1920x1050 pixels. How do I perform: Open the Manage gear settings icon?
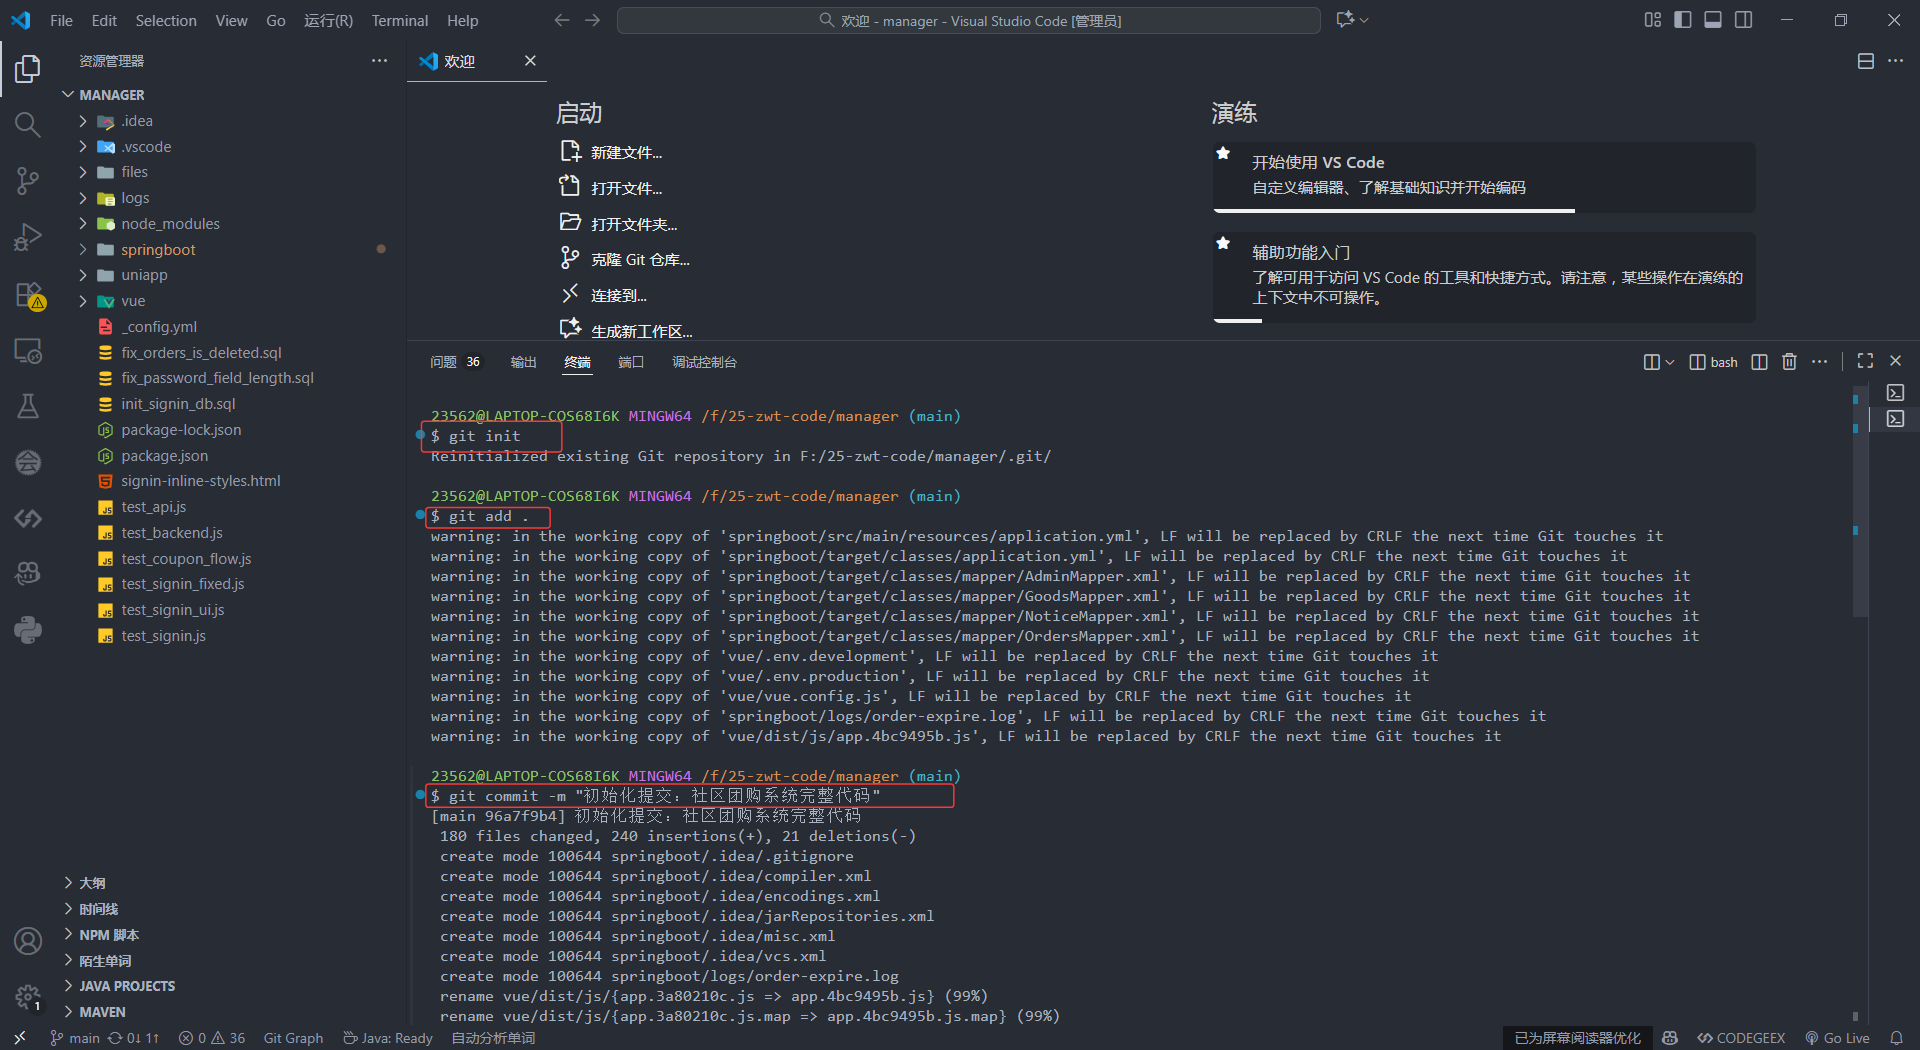pos(28,997)
